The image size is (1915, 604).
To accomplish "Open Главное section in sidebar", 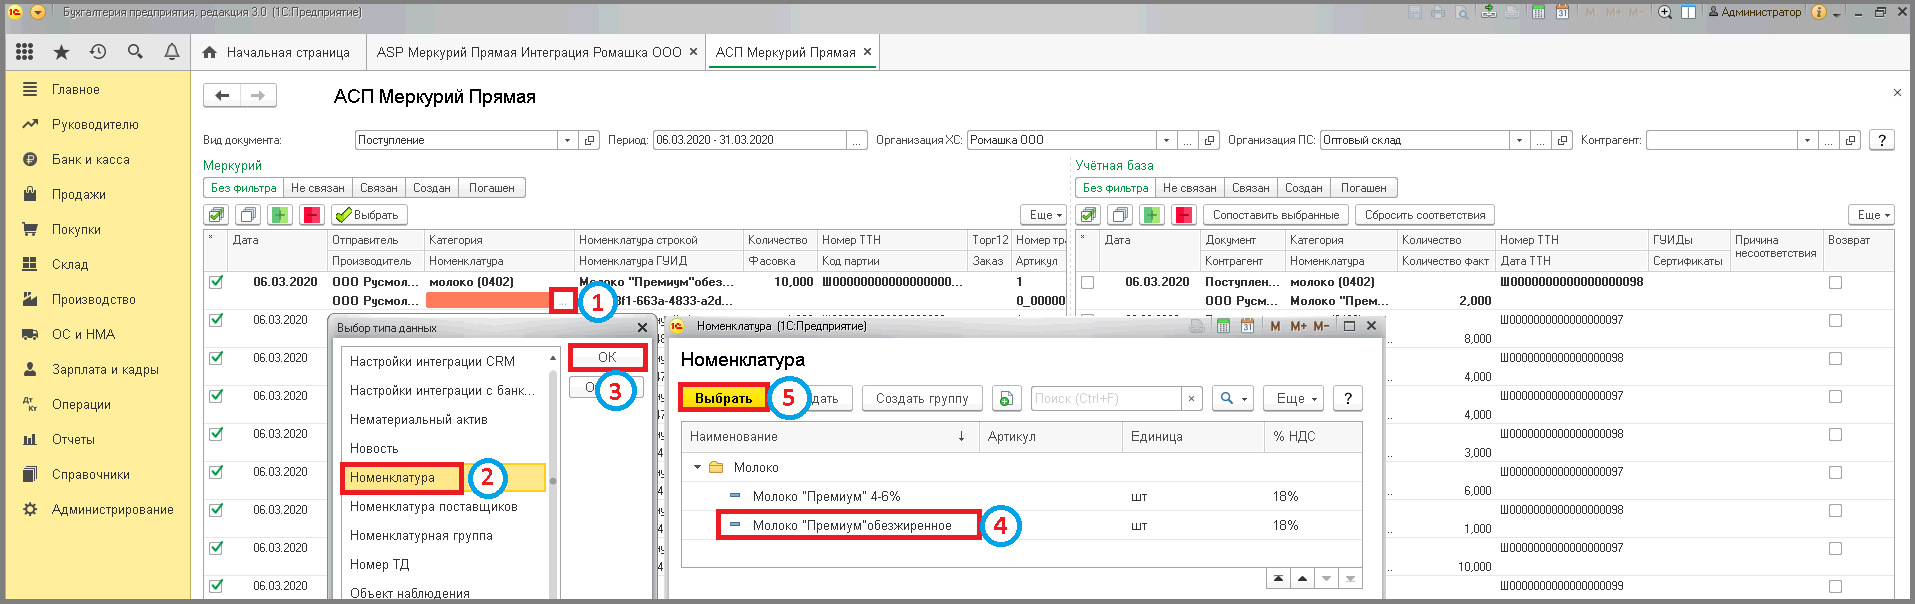I will click(76, 89).
